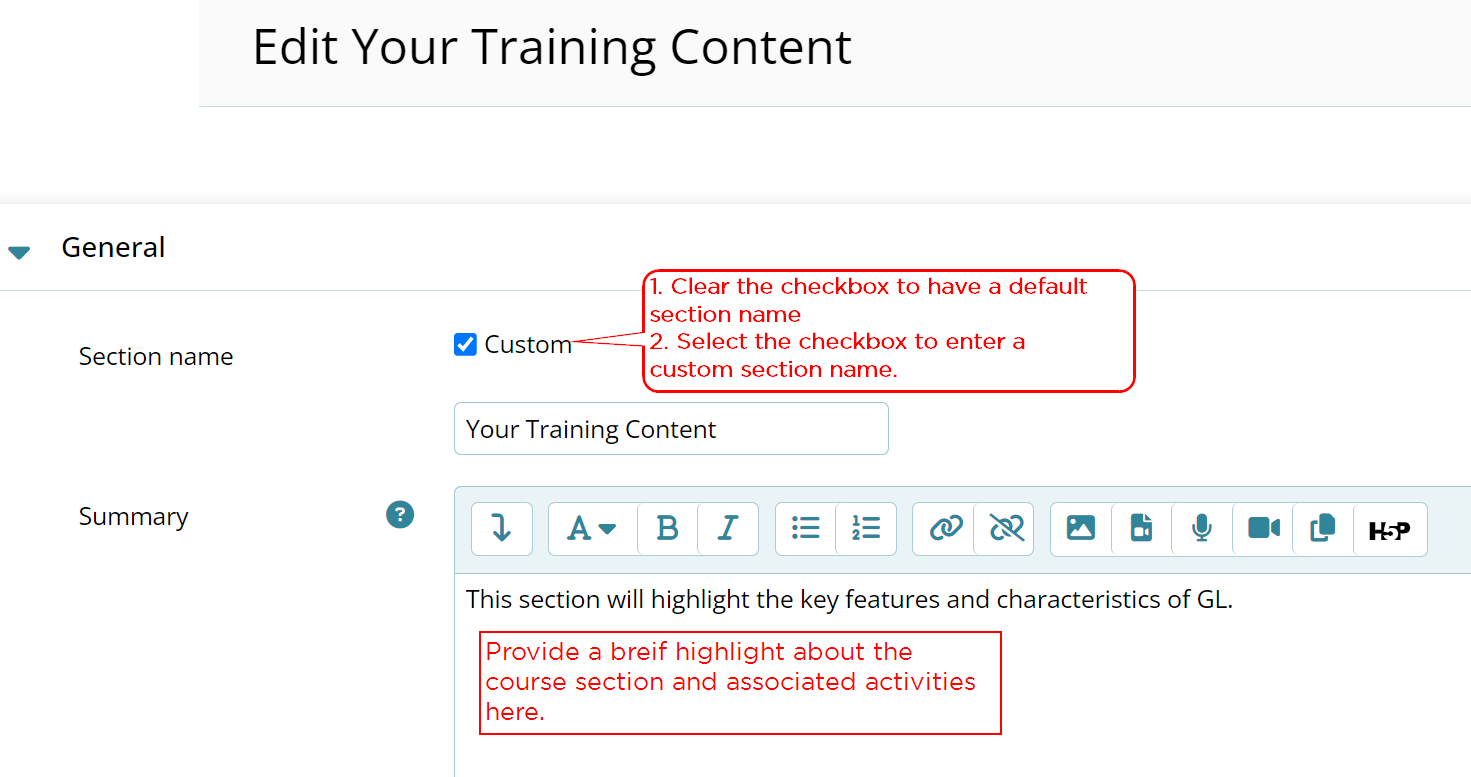Click the Section name text field
The image size is (1471, 777).
(670, 429)
